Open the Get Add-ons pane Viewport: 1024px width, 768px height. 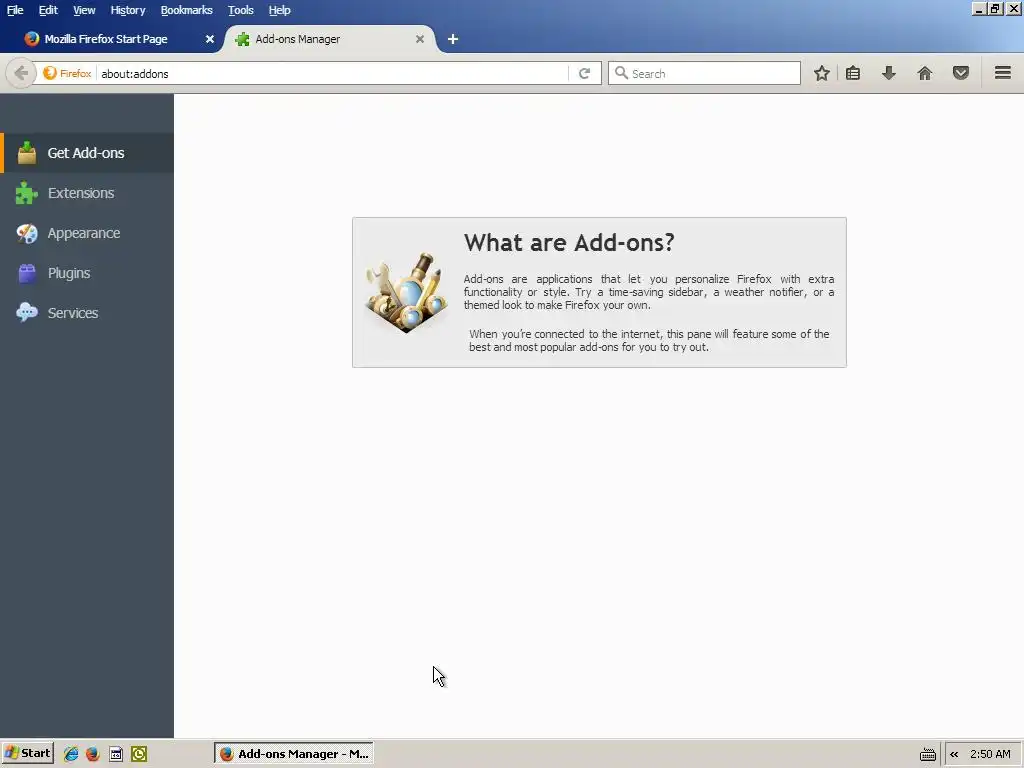pyautogui.click(x=87, y=153)
